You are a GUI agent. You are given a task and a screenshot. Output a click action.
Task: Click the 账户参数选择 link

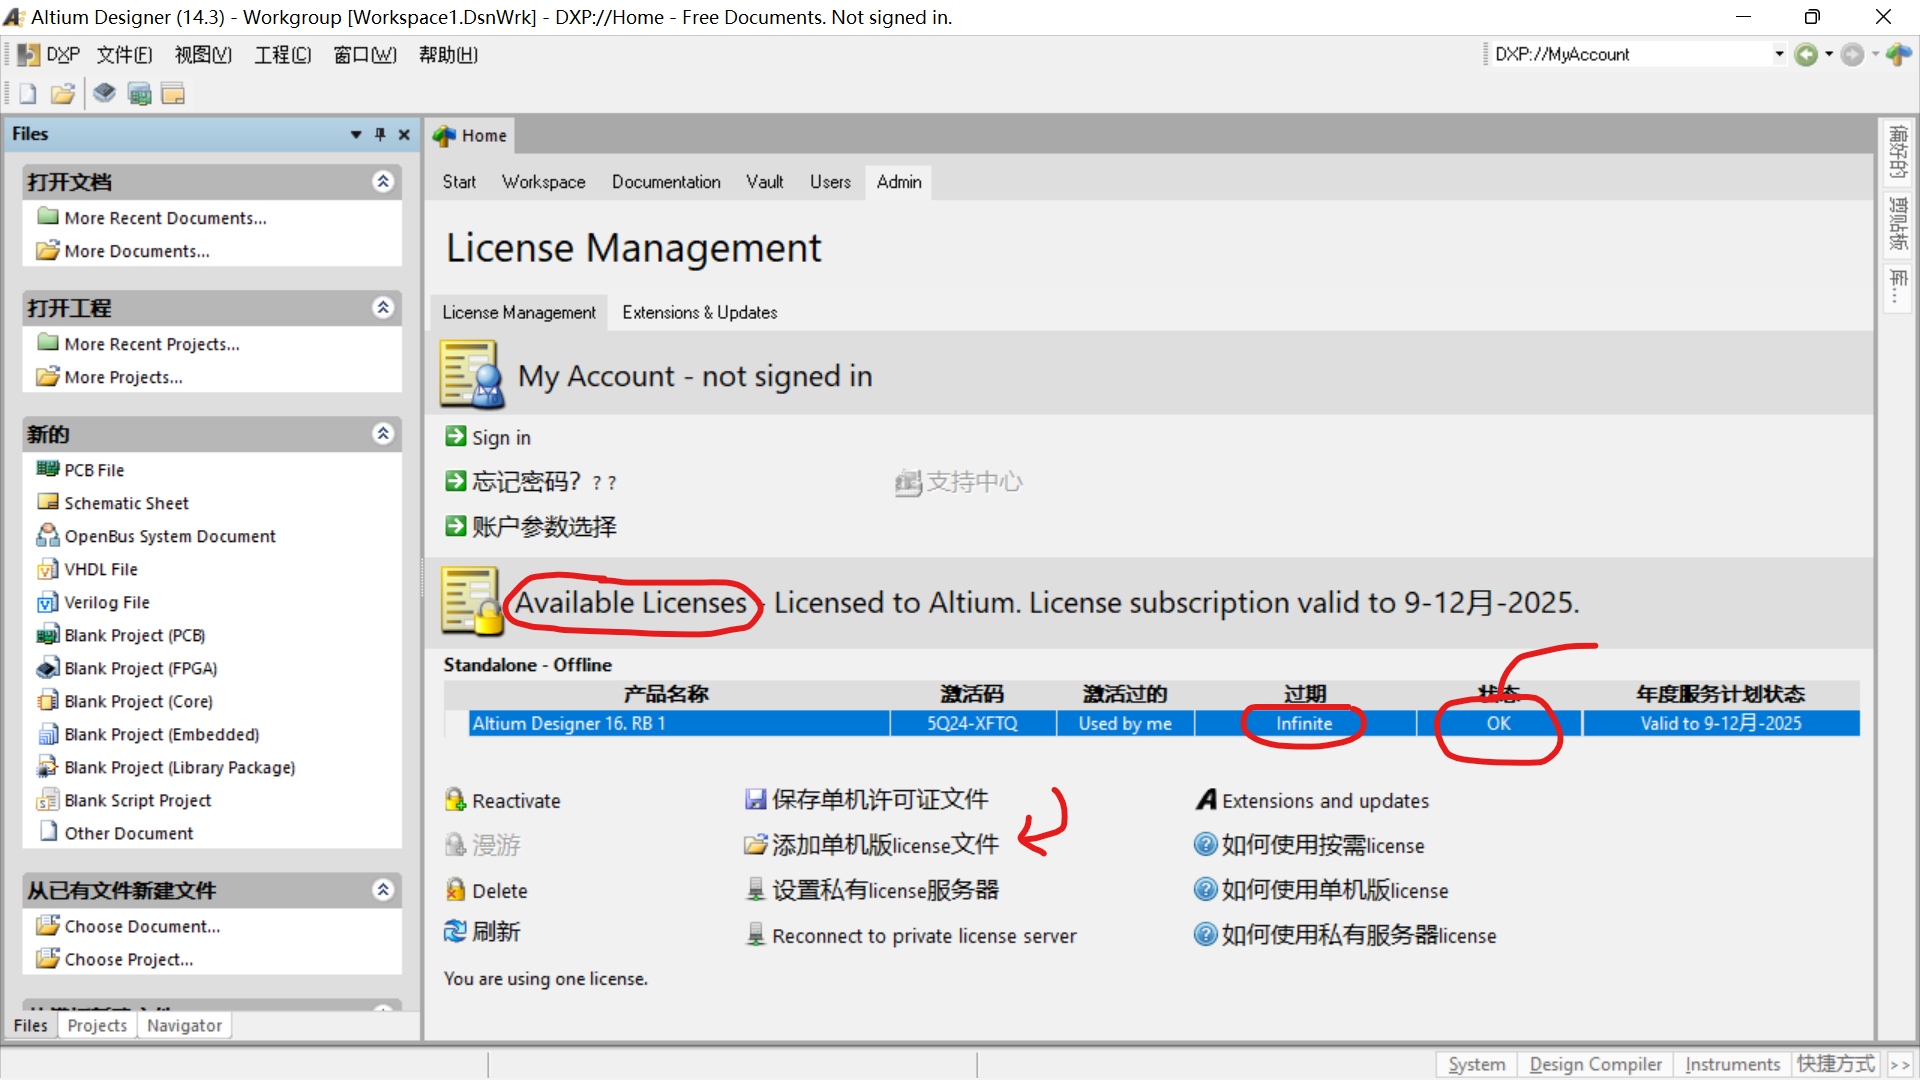(x=544, y=527)
